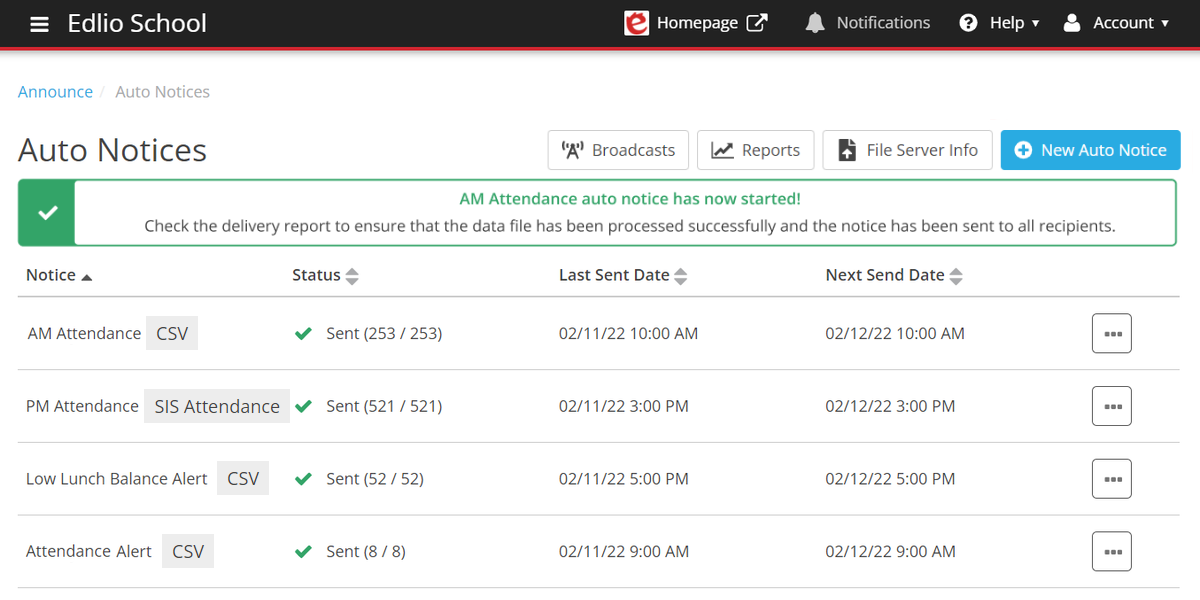This screenshot has width=1200, height=600.
Task: Click last sent date 02/11/22 5:00 PM
Action: point(624,479)
